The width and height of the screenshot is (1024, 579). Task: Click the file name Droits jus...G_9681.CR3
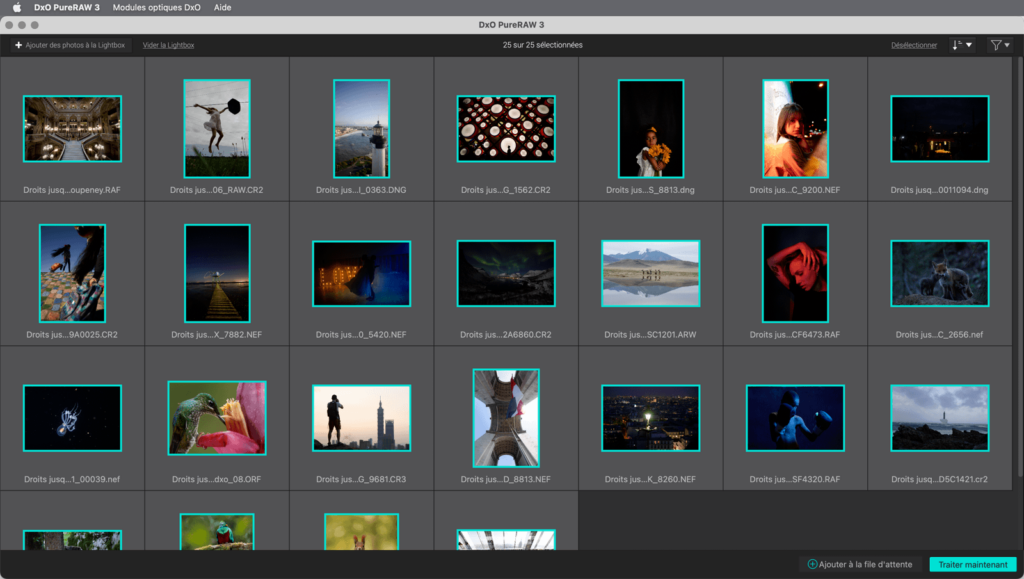pos(361,479)
